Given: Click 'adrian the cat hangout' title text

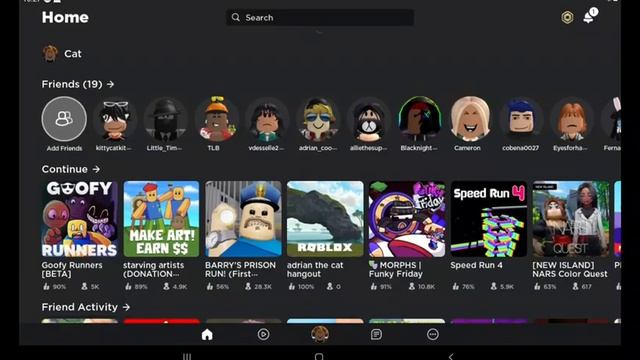Looking at the screenshot, I should 315,269.
